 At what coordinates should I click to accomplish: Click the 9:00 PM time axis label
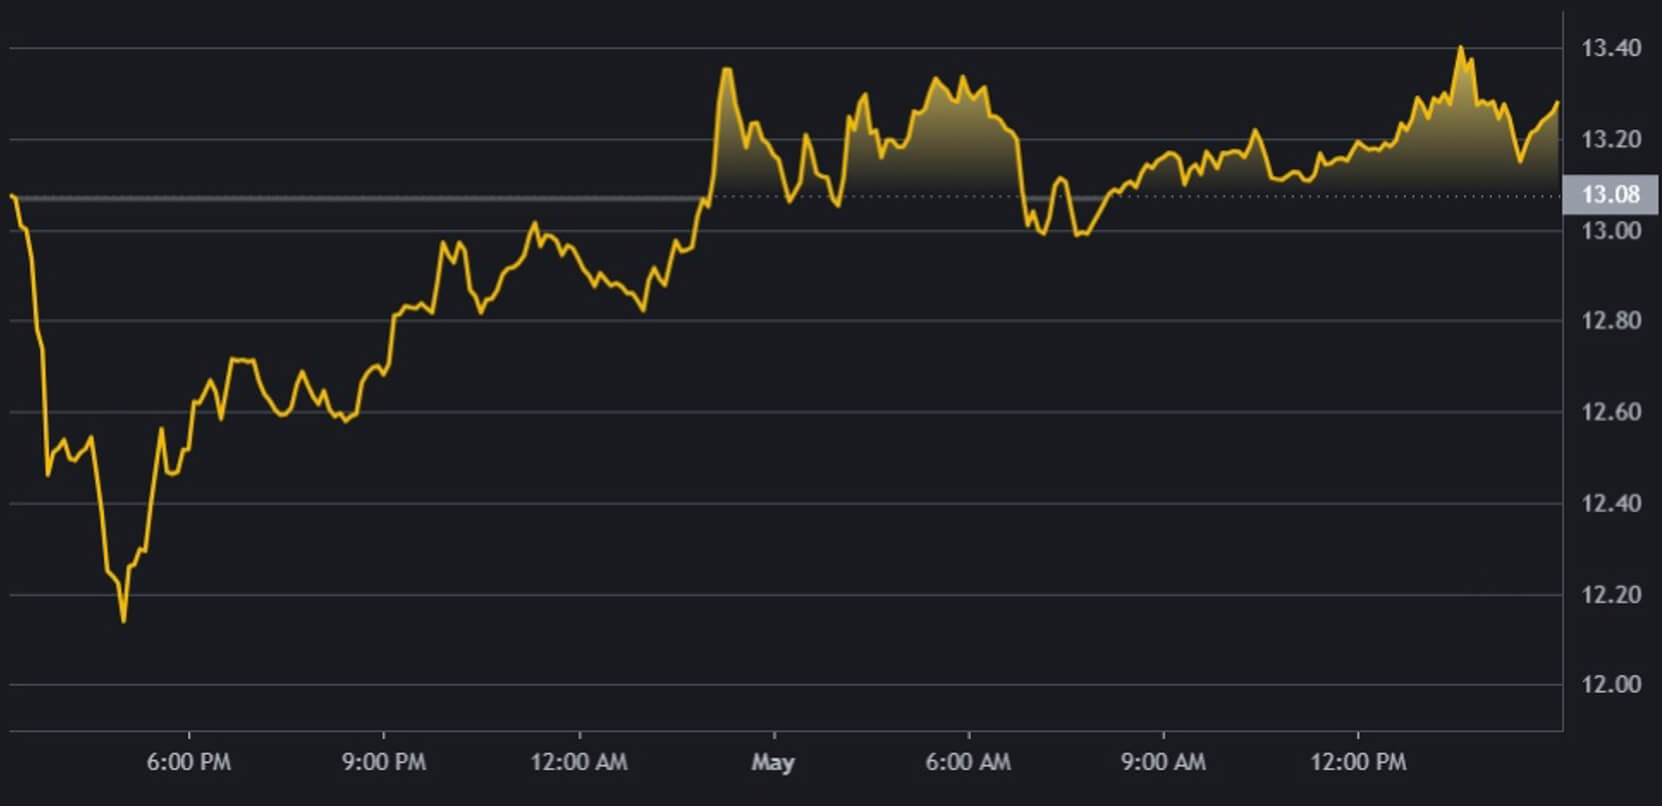point(383,762)
